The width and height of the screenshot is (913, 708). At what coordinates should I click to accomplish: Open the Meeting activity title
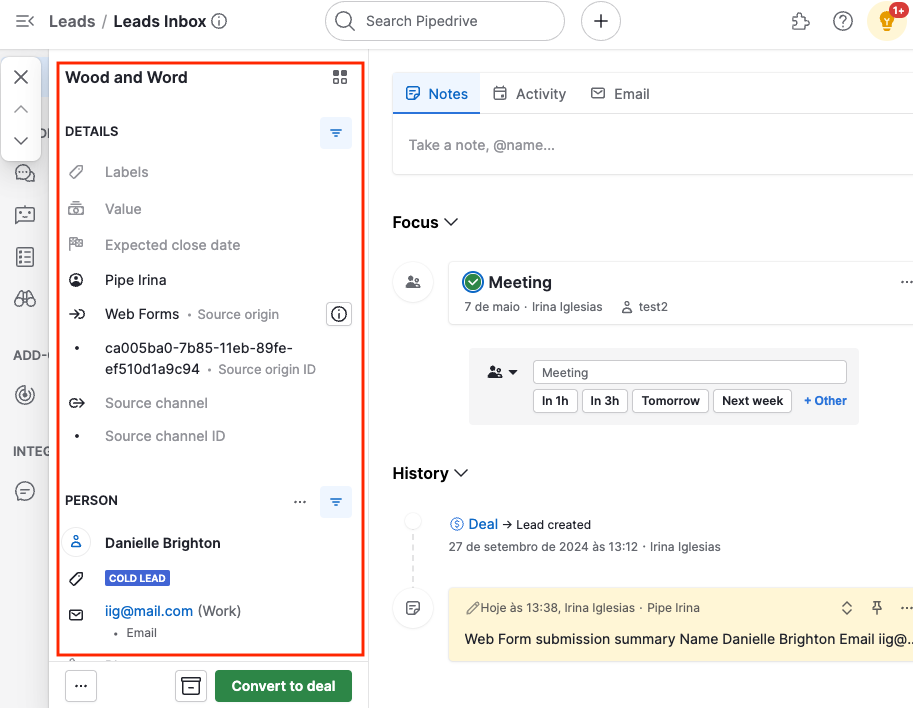520,282
